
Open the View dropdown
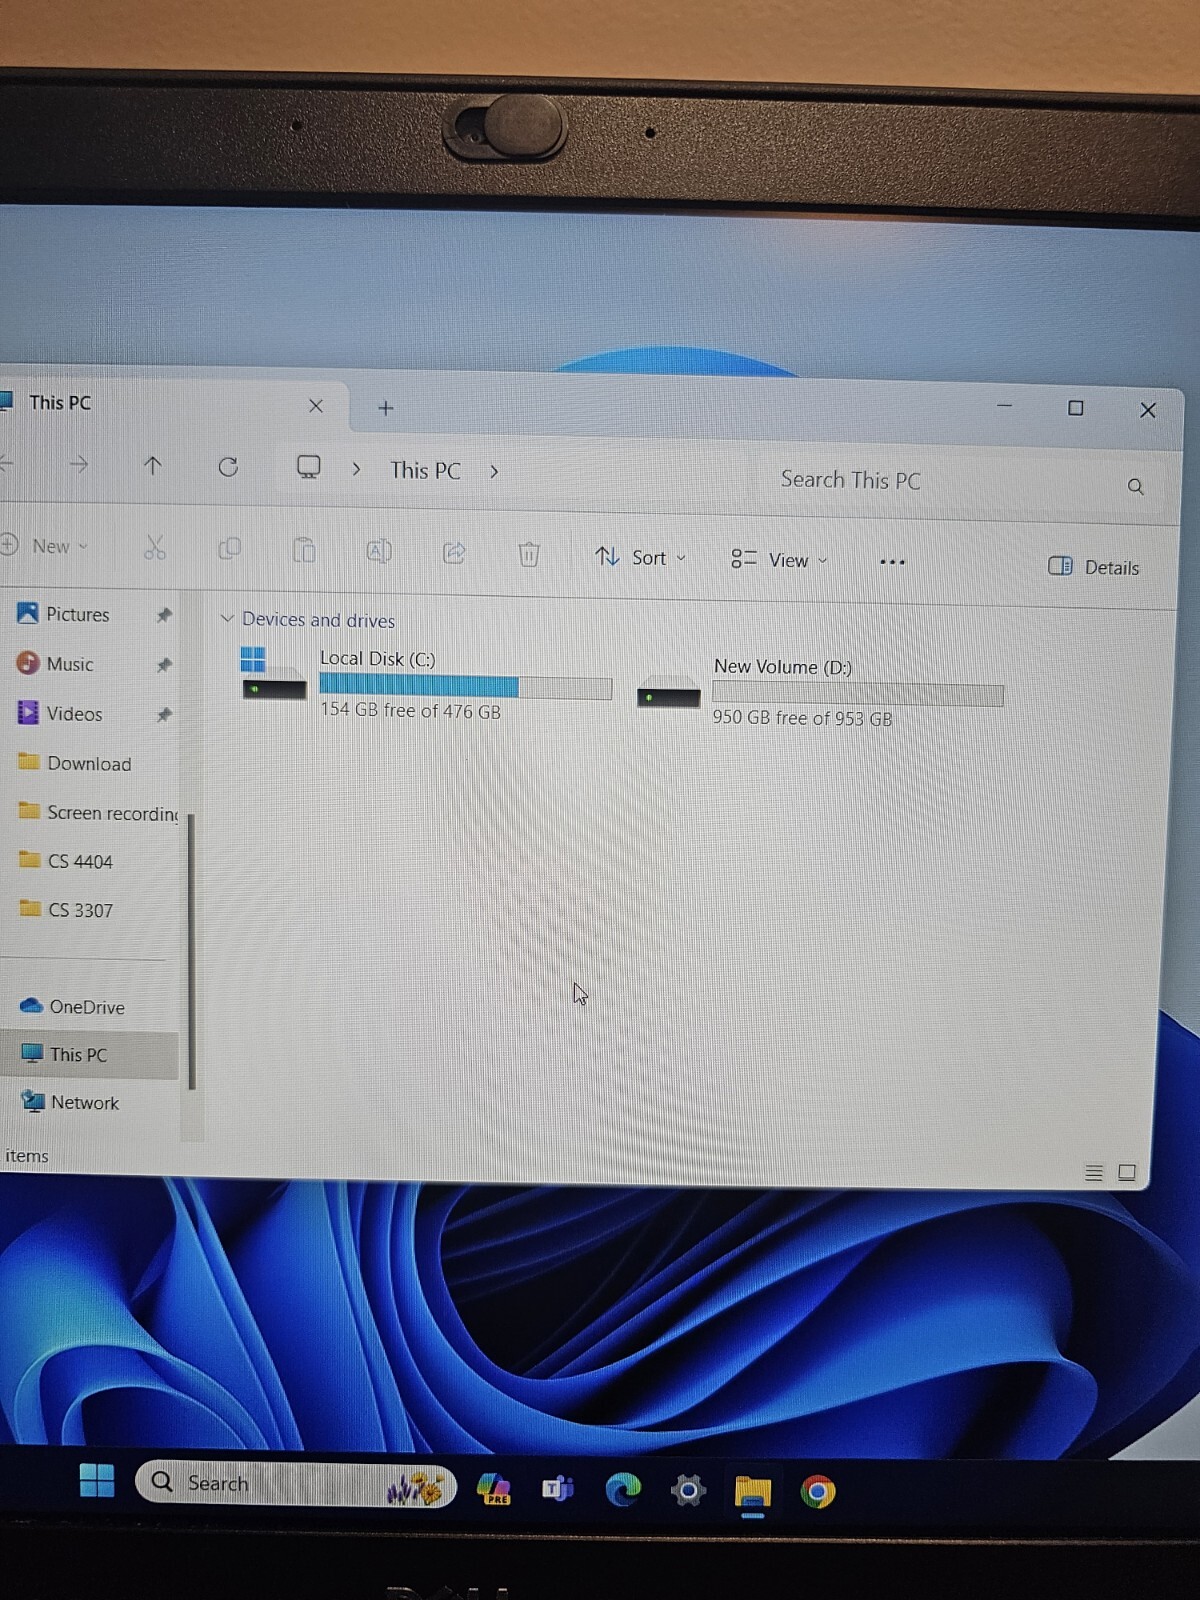(779, 560)
